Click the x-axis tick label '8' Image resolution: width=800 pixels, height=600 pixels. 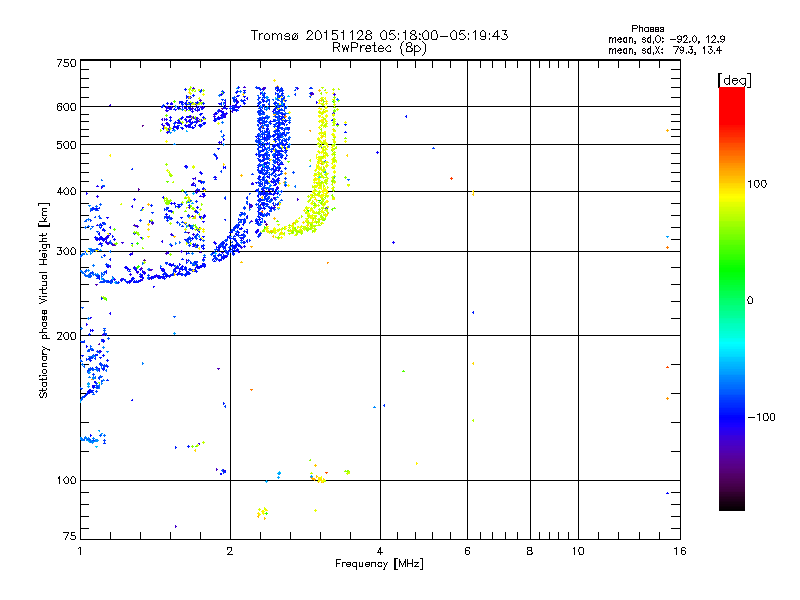point(530,551)
